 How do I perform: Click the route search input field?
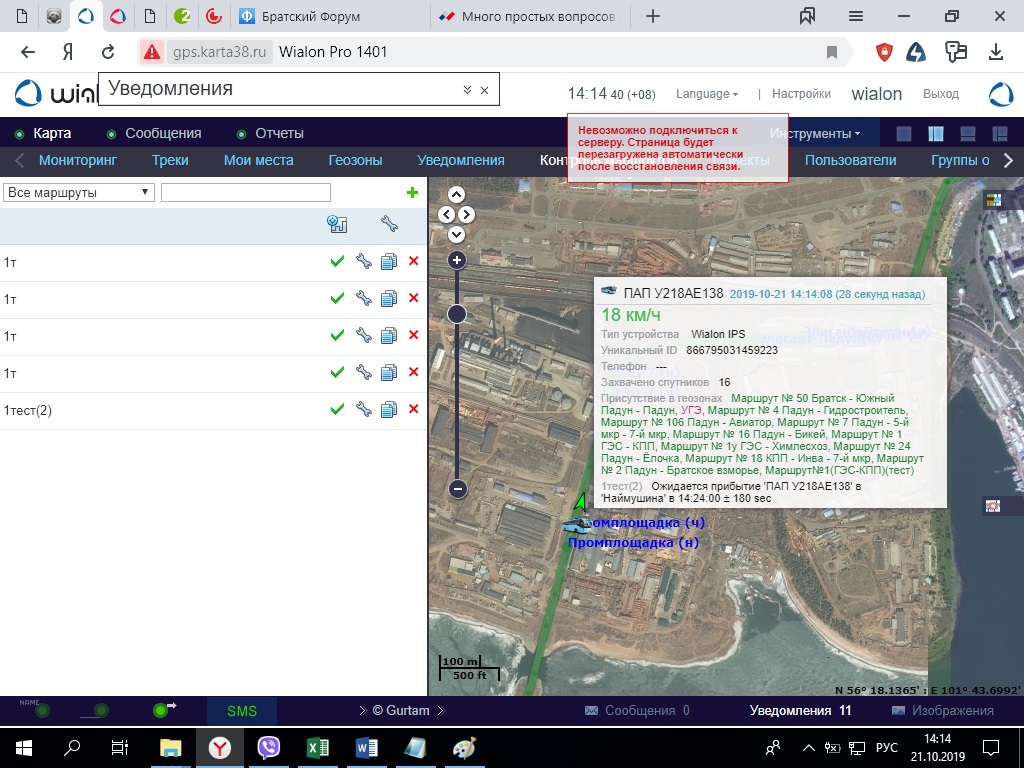pos(245,192)
